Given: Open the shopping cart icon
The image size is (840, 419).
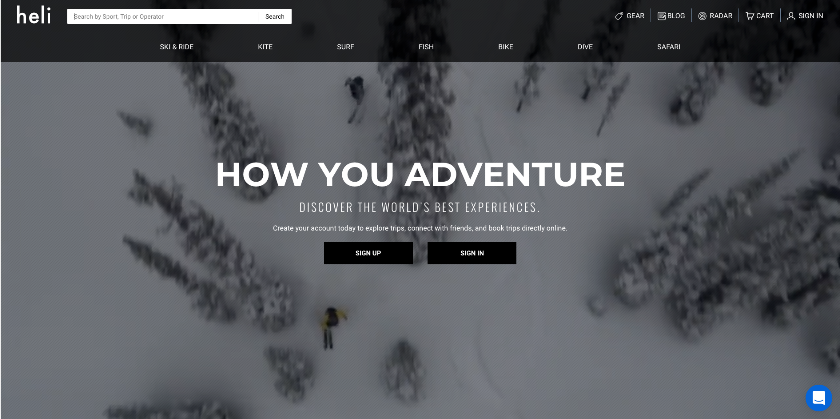Looking at the screenshot, I should (x=749, y=16).
